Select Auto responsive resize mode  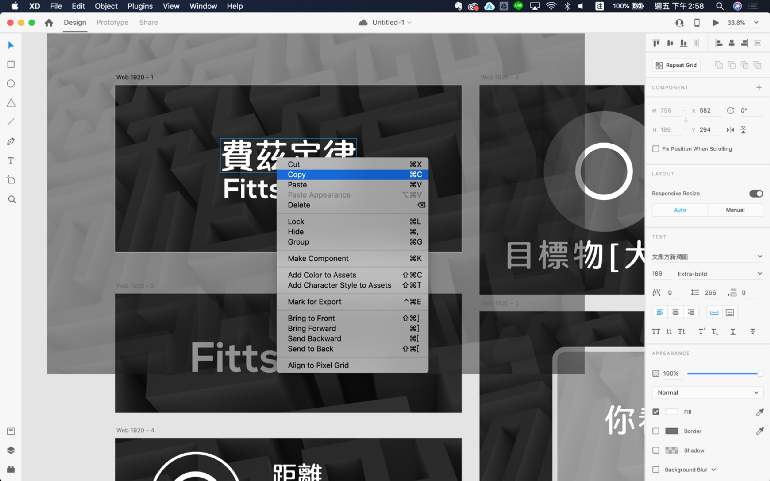[x=680, y=210]
